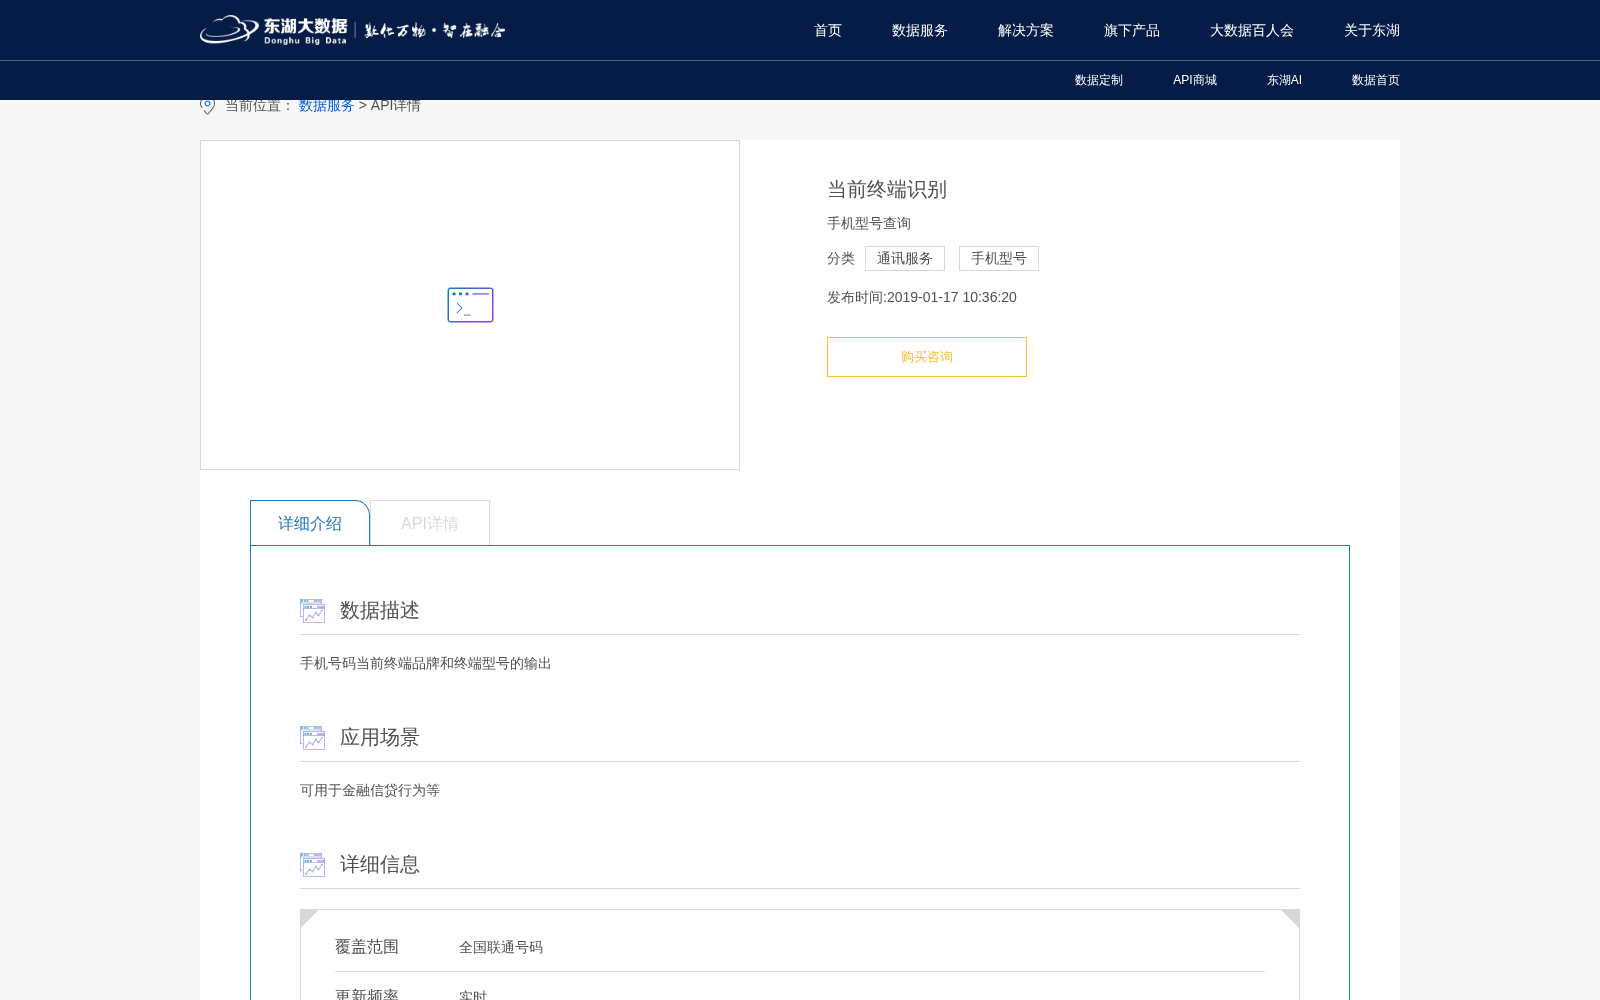1600x1000 pixels.
Task: Click the terminal API thumbnail icon
Action: (x=470, y=305)
